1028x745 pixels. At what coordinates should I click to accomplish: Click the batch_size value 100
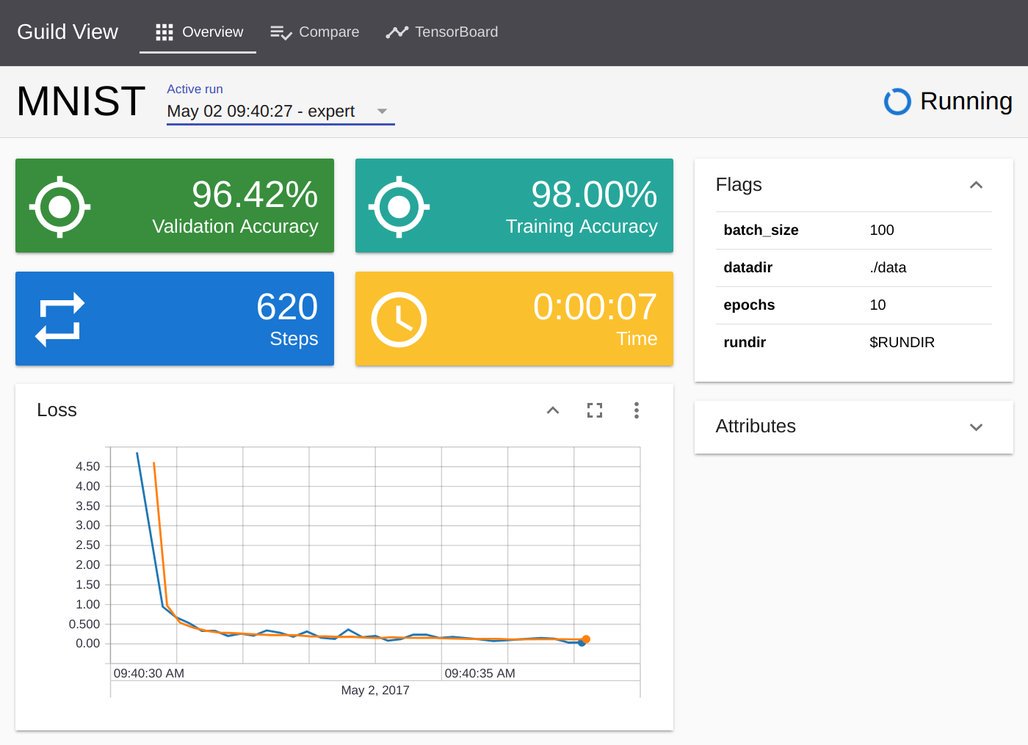click(x=882, y=230)
